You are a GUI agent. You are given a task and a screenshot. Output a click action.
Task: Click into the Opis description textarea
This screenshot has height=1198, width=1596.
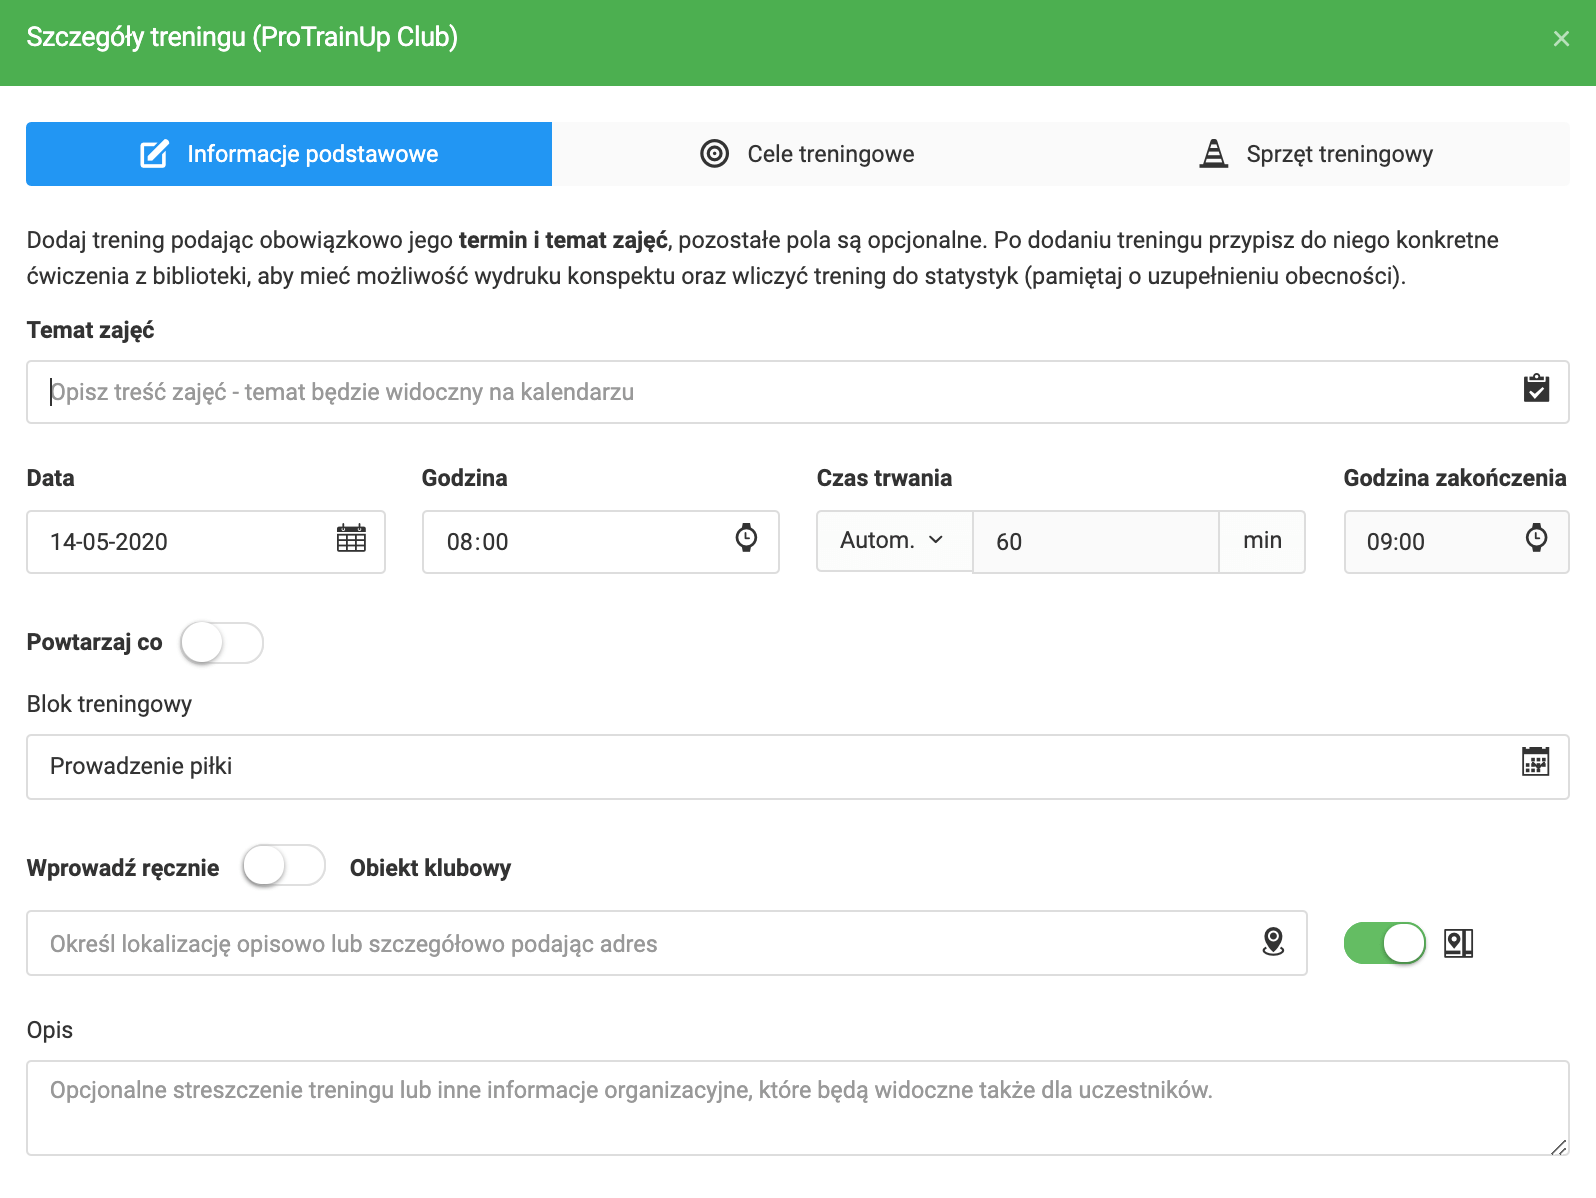(x=796, y=1108)
